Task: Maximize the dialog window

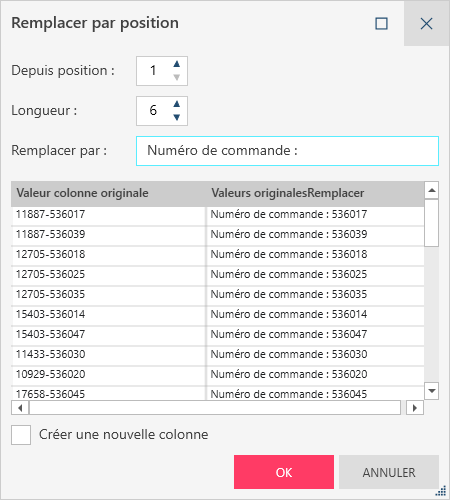Action: (381, 24)
